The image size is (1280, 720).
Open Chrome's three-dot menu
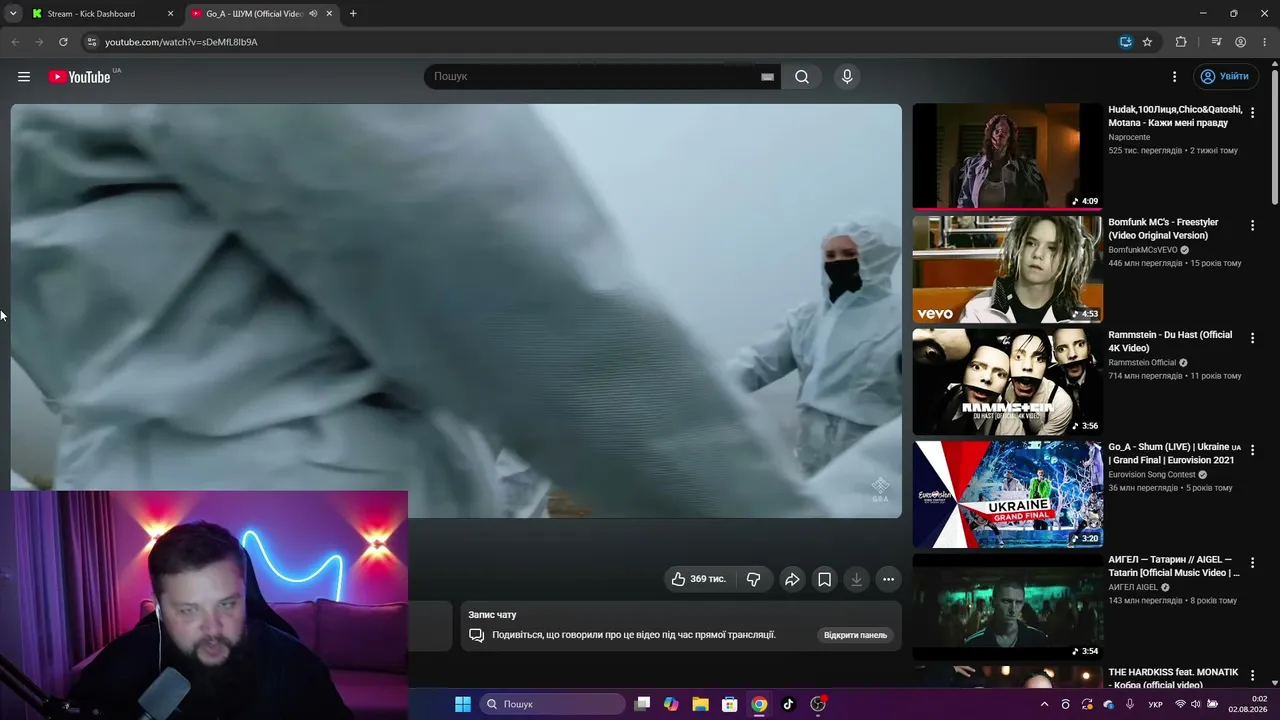[1264, 42]
